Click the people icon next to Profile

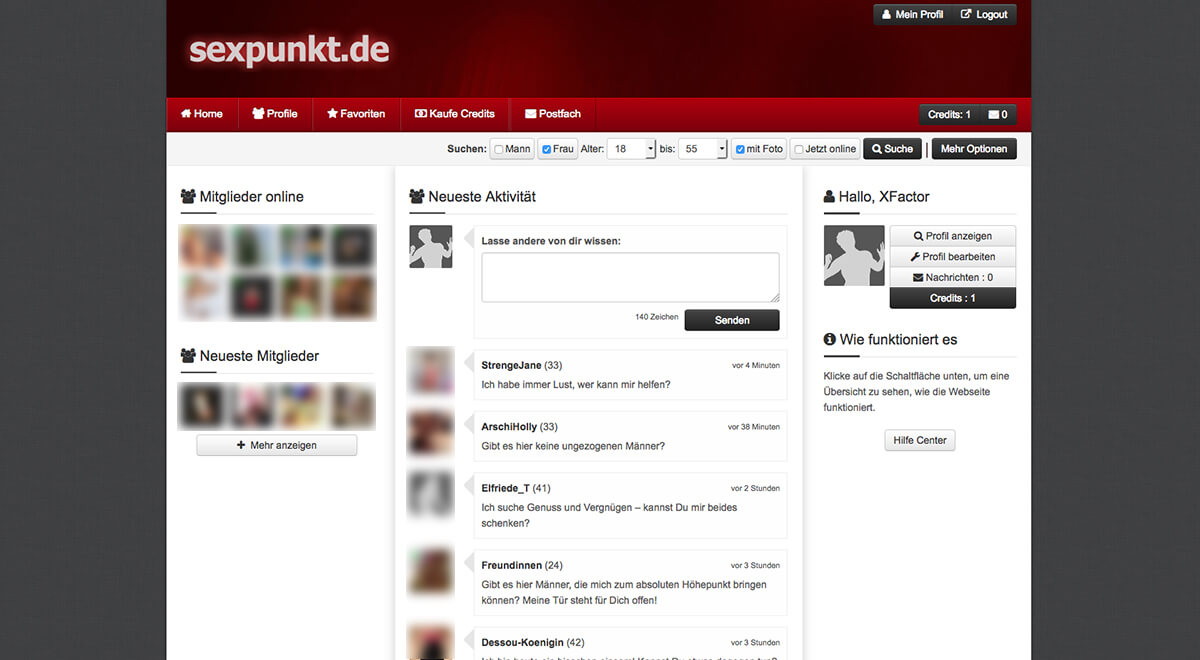point(258,114)
